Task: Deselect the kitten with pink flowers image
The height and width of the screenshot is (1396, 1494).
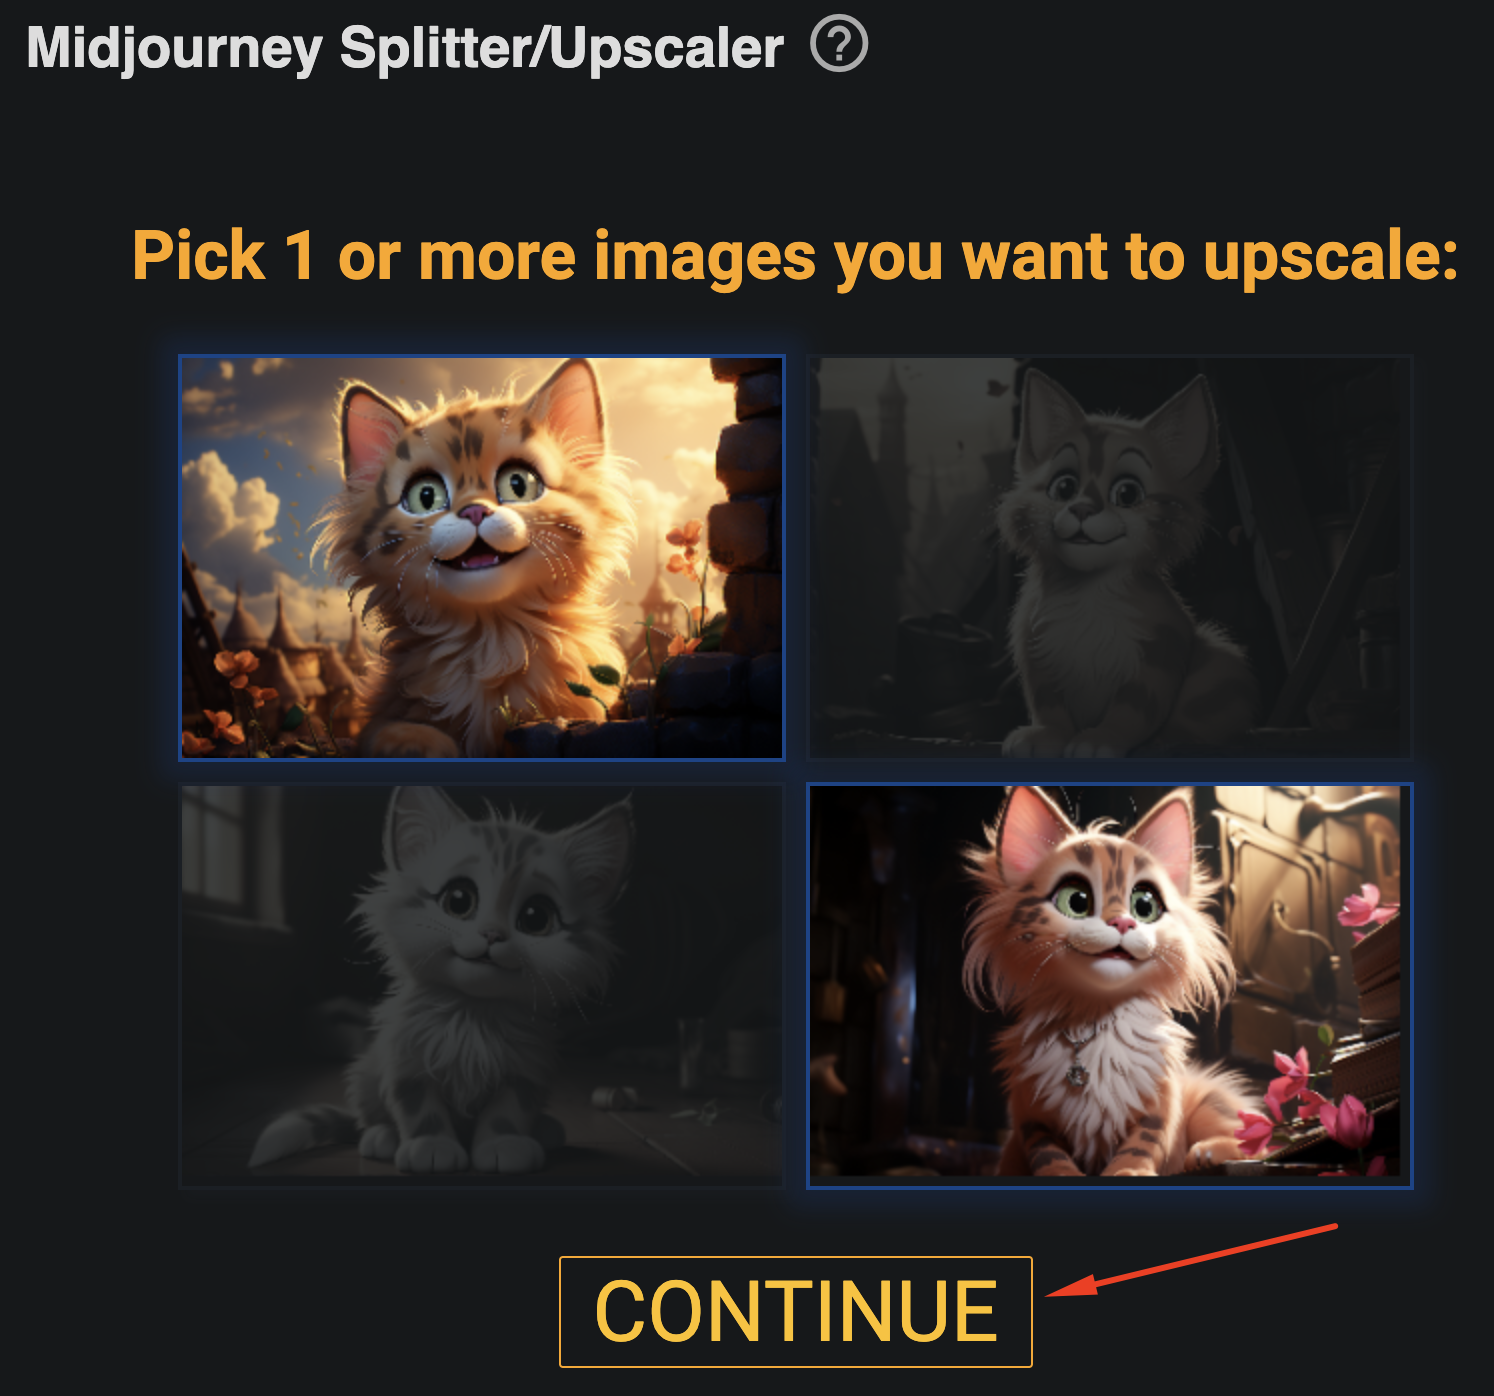Action: pos(1110,986)
